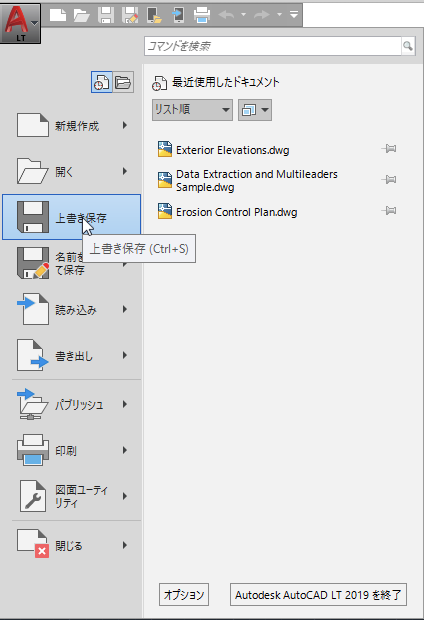Show open documents view toggle

(123, 82)
